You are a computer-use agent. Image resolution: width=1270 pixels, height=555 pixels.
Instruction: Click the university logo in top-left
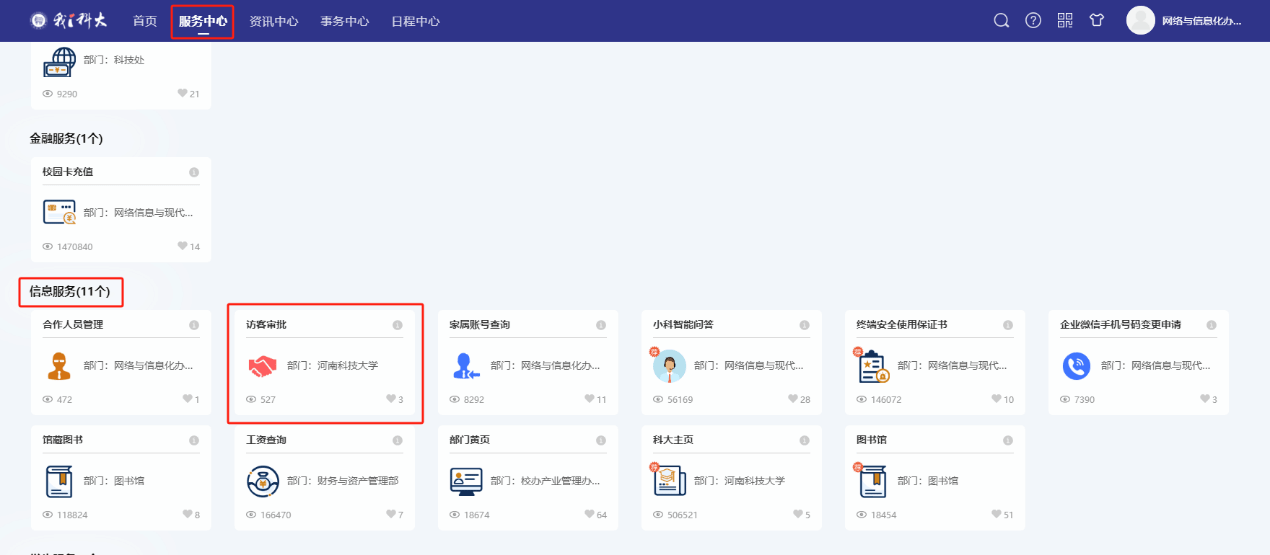pyautogui.click(x=68, y=21)
